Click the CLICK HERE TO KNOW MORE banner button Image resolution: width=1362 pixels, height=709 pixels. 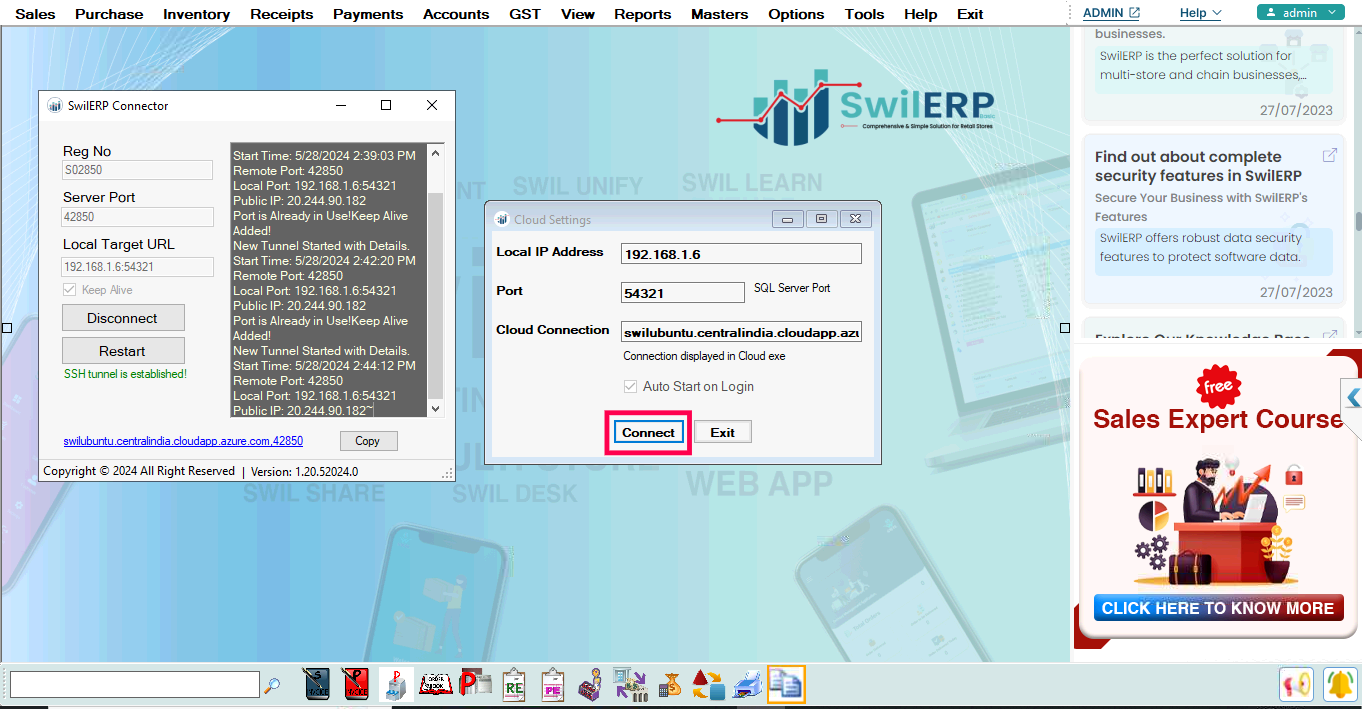pos(1217,608)
